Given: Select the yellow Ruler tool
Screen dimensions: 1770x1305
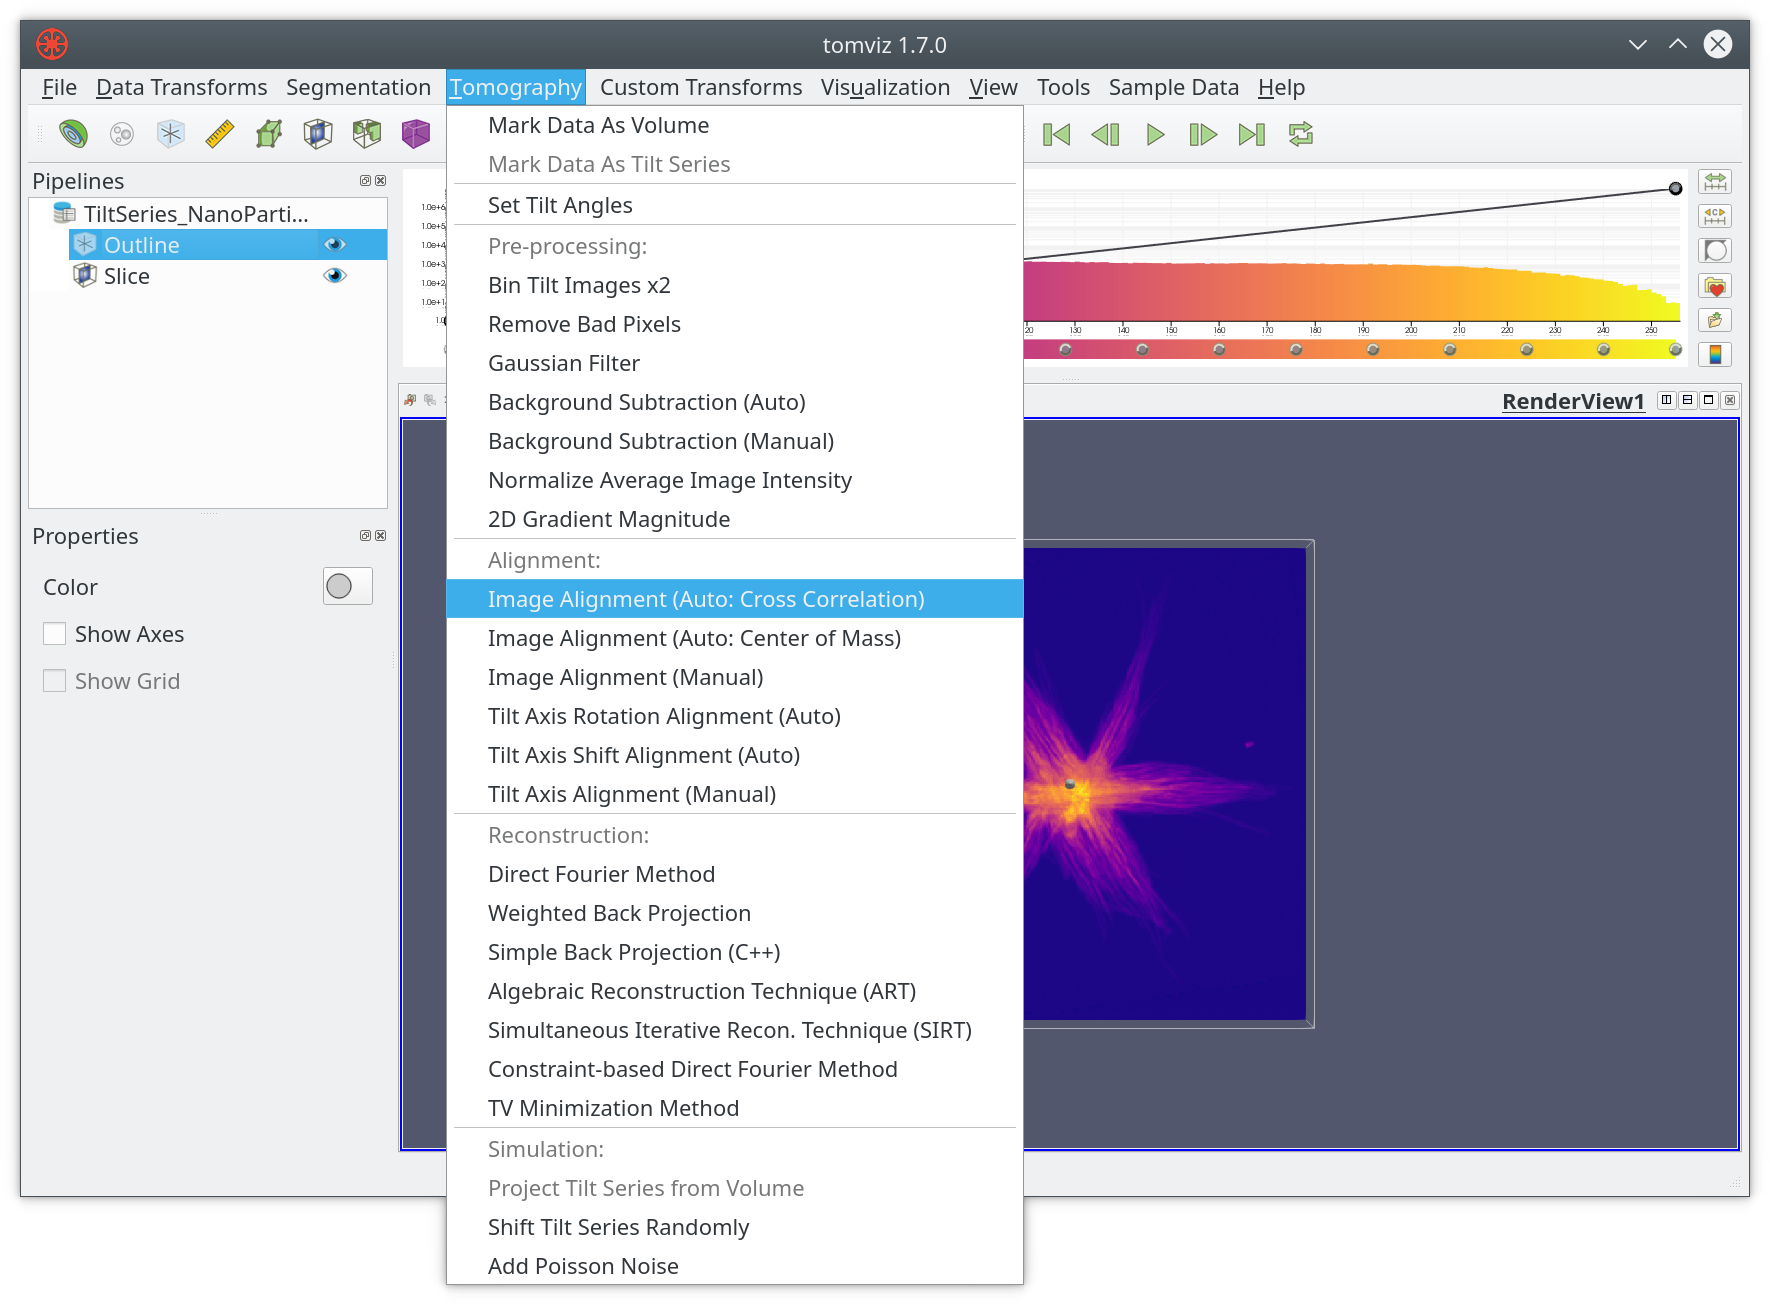Looking at the screenshot, I should (220, 134).
